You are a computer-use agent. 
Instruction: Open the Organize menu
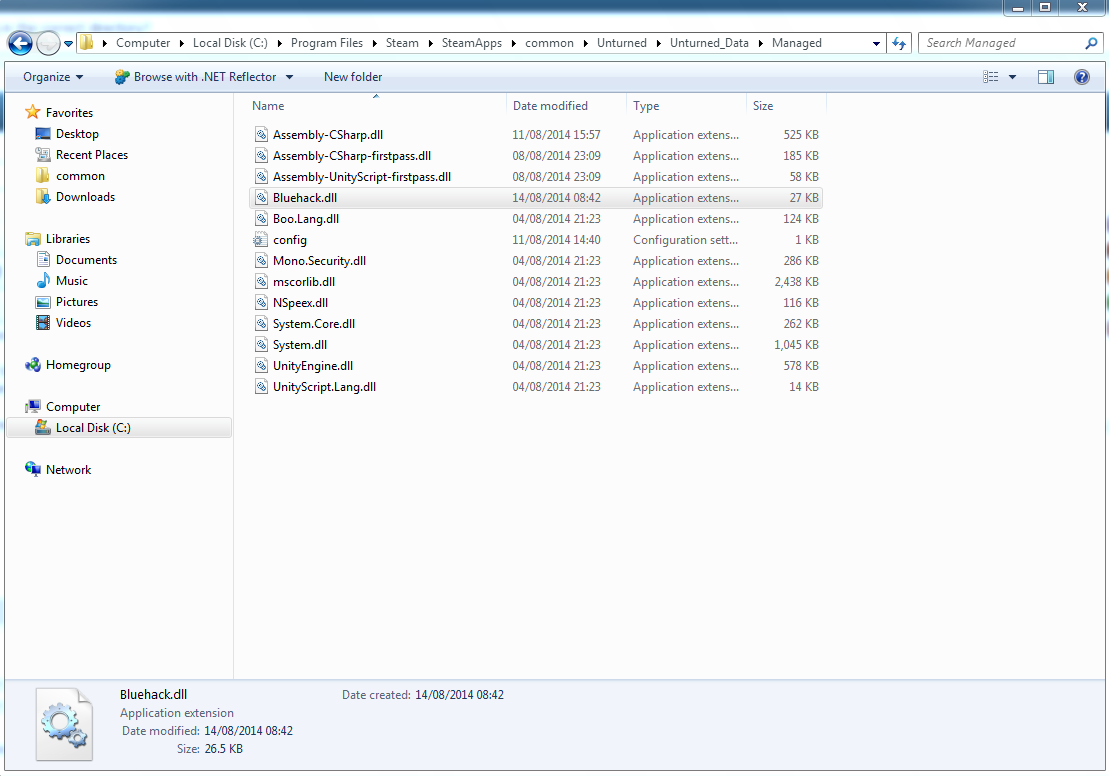(53, 76)
